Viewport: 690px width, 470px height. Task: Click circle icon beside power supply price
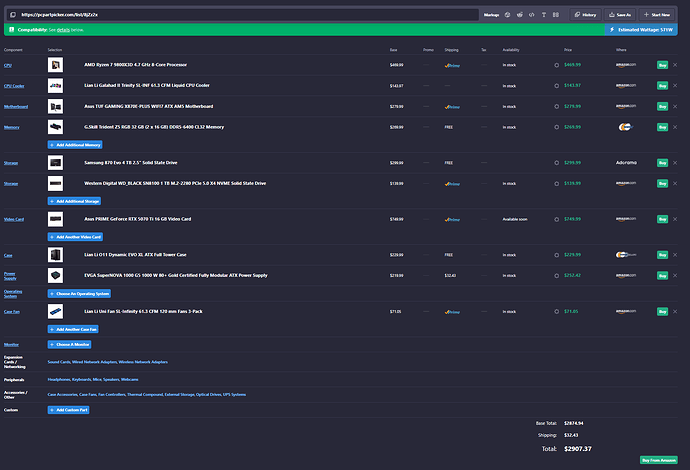[x=557, y=275]
